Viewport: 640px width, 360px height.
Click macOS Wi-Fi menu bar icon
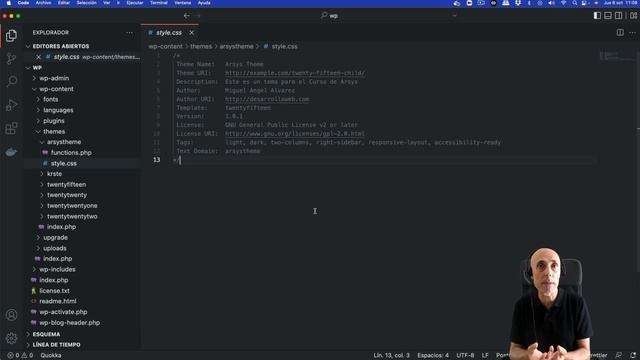[563, 3]
